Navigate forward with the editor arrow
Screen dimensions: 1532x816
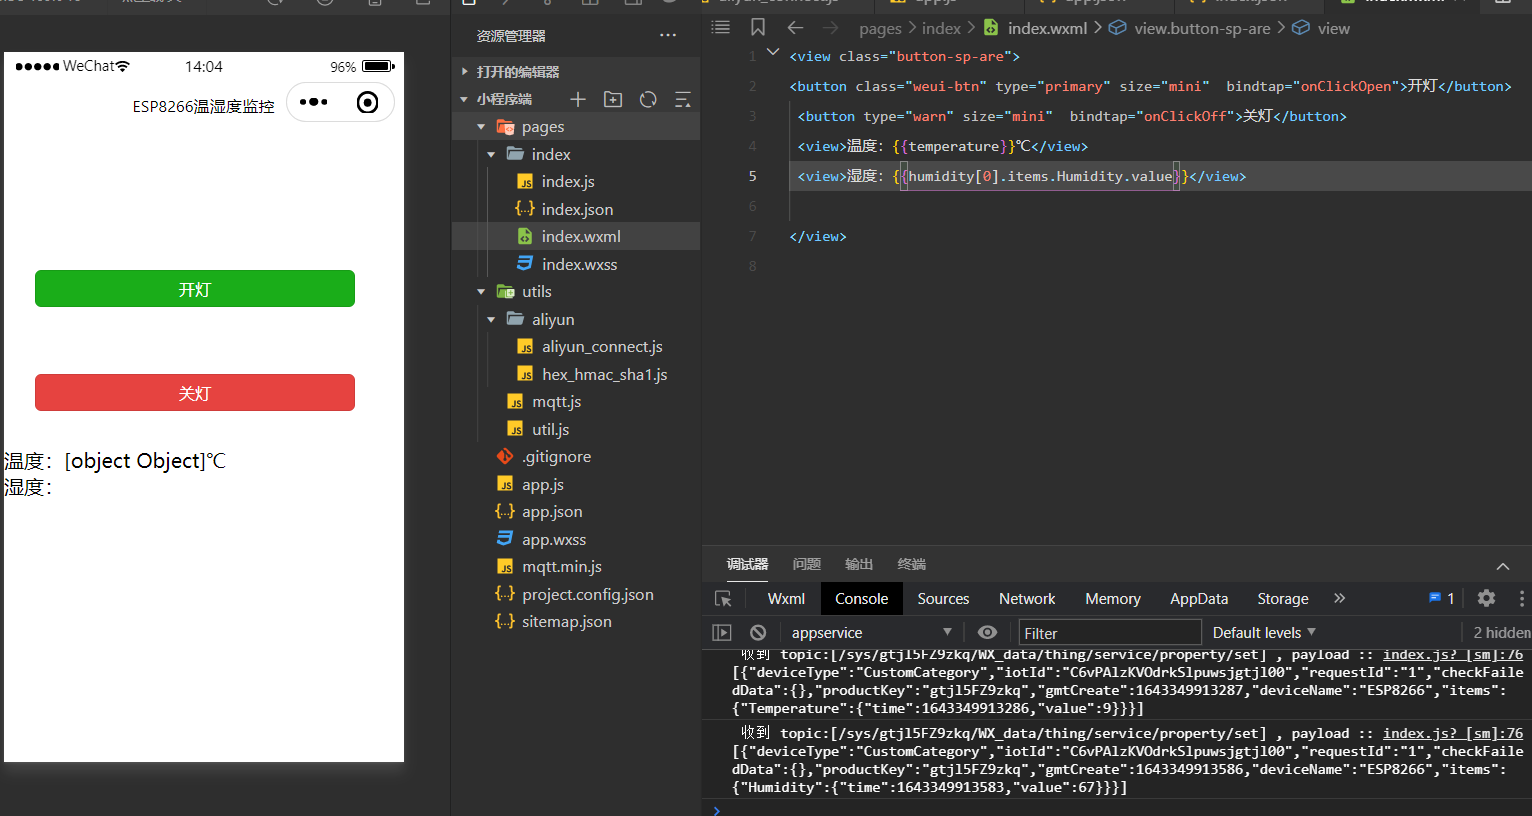(x=830, y=27)
